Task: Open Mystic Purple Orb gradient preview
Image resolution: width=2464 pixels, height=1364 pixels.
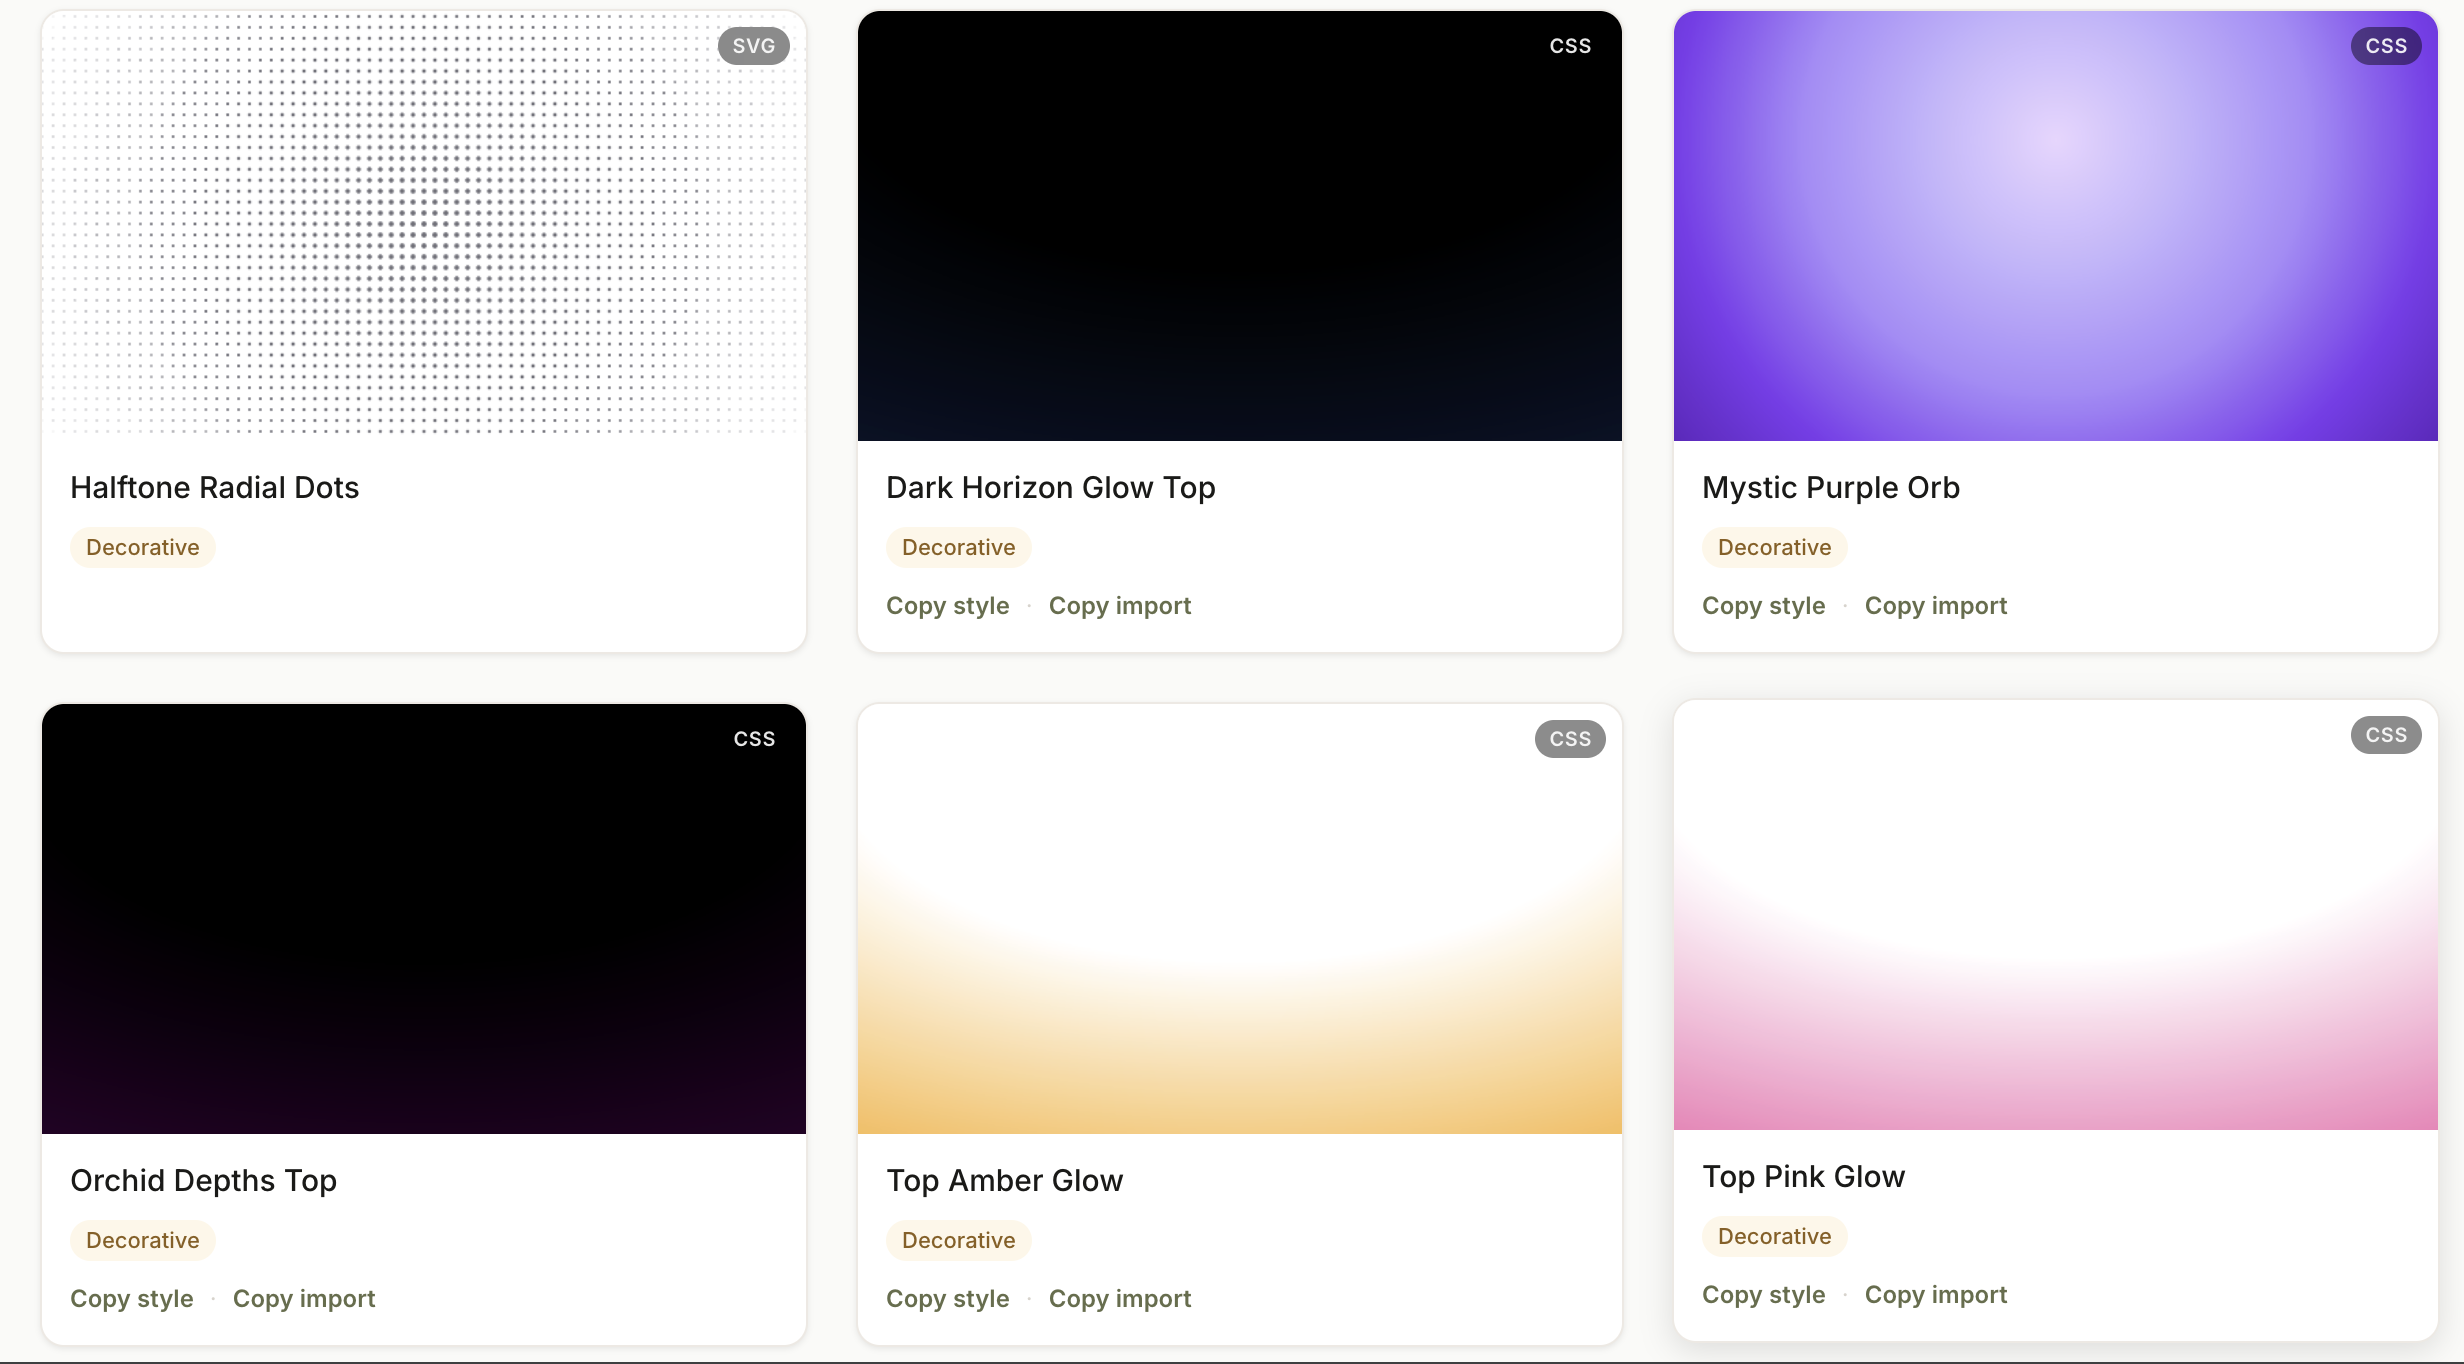Action: pyautogui.click(x=2055, y=226)
